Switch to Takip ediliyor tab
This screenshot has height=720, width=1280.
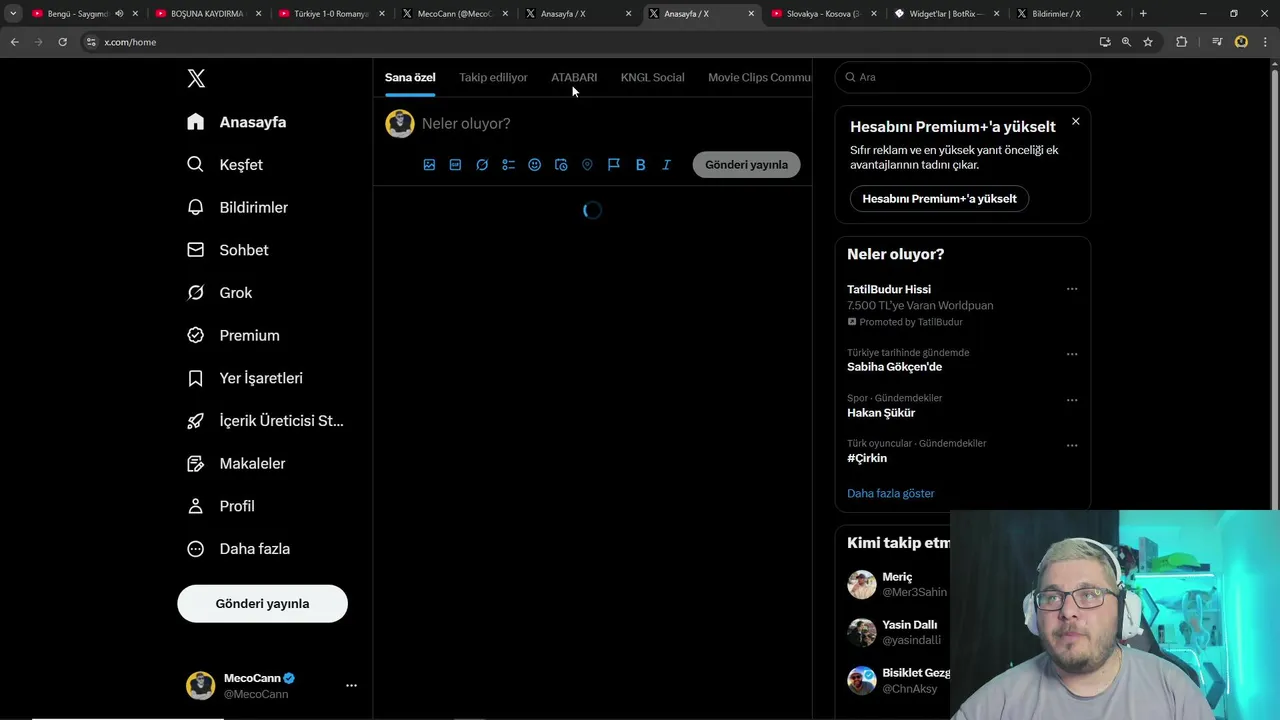click(493, 77)
